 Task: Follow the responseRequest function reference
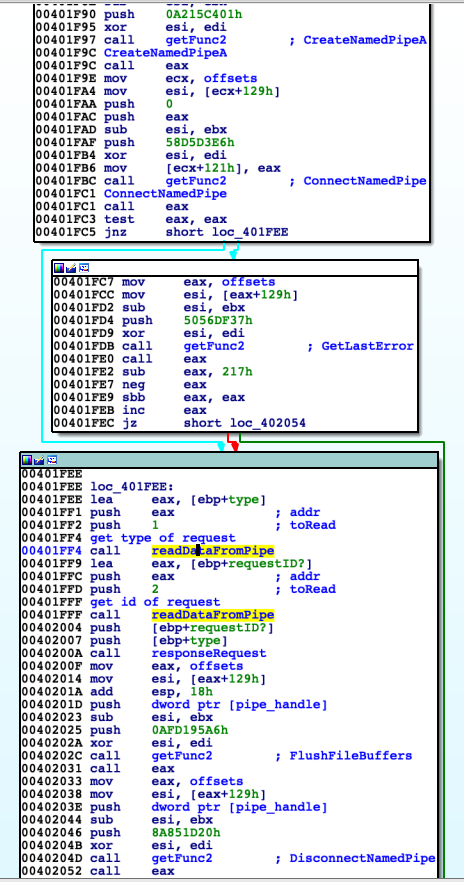tap(209, 653)
